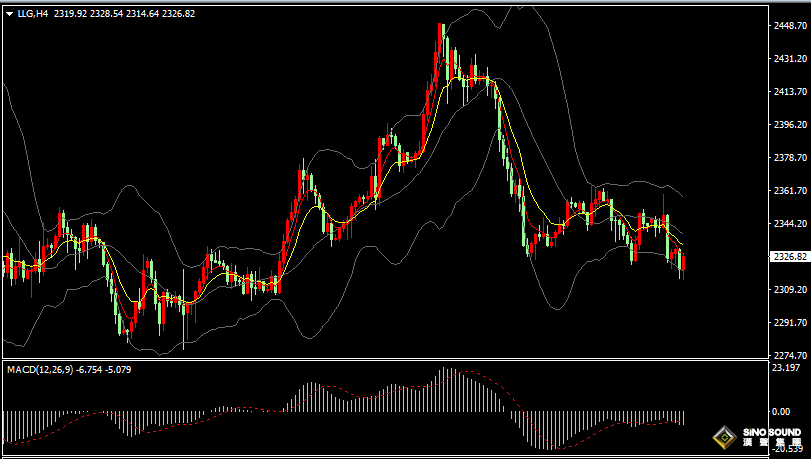Click the Sino Sound diamond logo icon
Image resolution: width=811 pixels, height=459 pixels.
[722, 437]
